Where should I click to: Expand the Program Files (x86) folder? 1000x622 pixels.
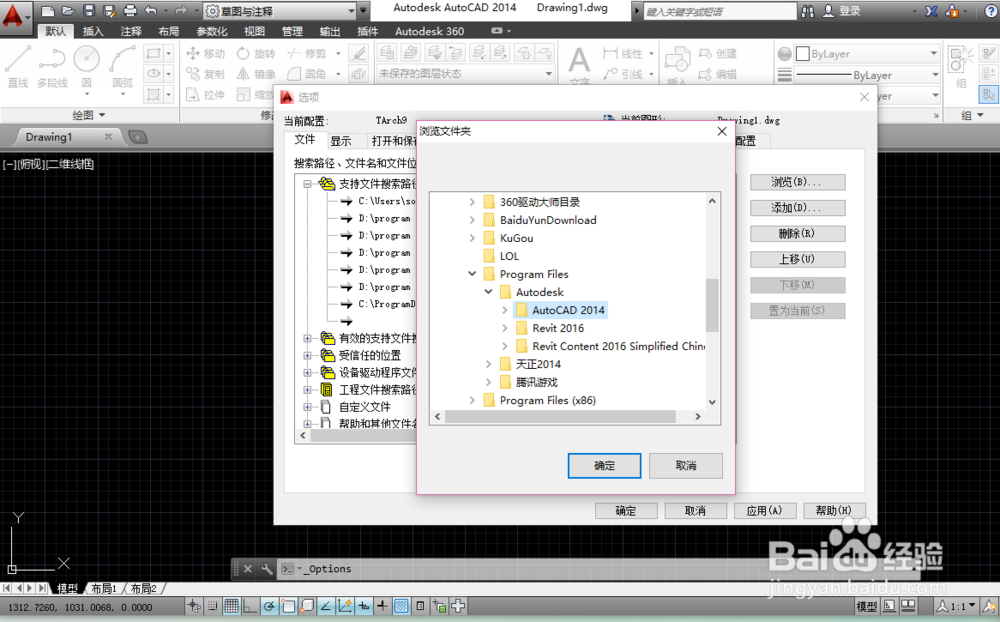coord(472,400)
